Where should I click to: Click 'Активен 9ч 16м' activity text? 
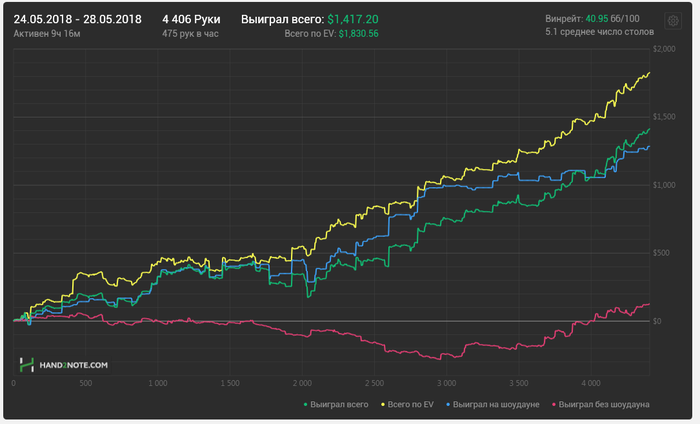47,34
